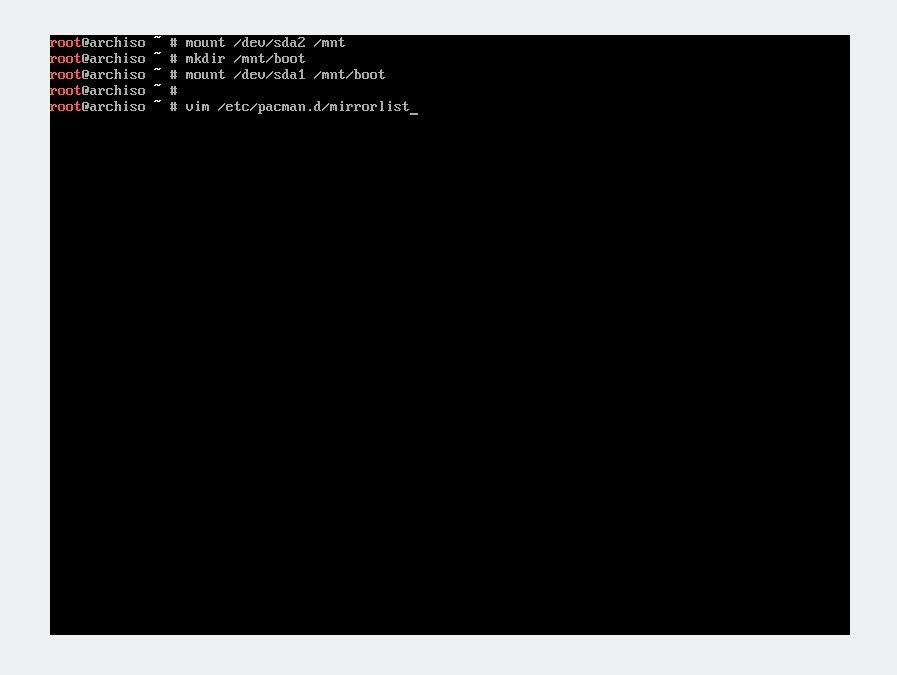Click the mount word before /dev/sda2

(x=205, y=43)
